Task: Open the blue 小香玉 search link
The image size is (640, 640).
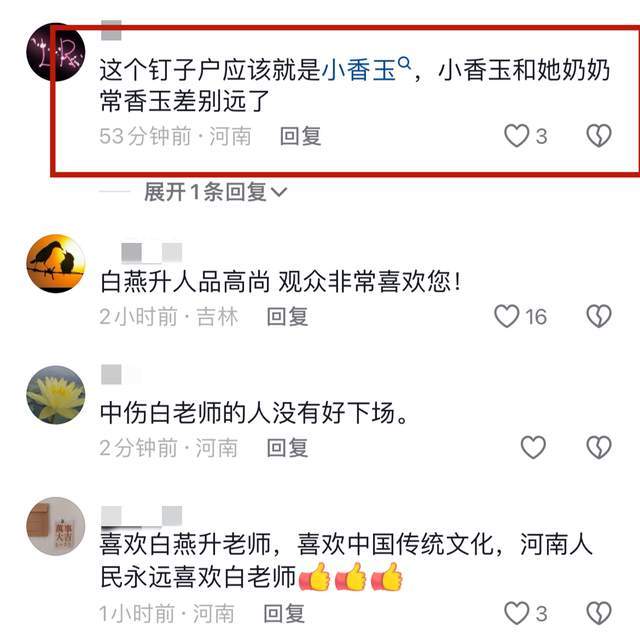Action: (x=366, y=69)
